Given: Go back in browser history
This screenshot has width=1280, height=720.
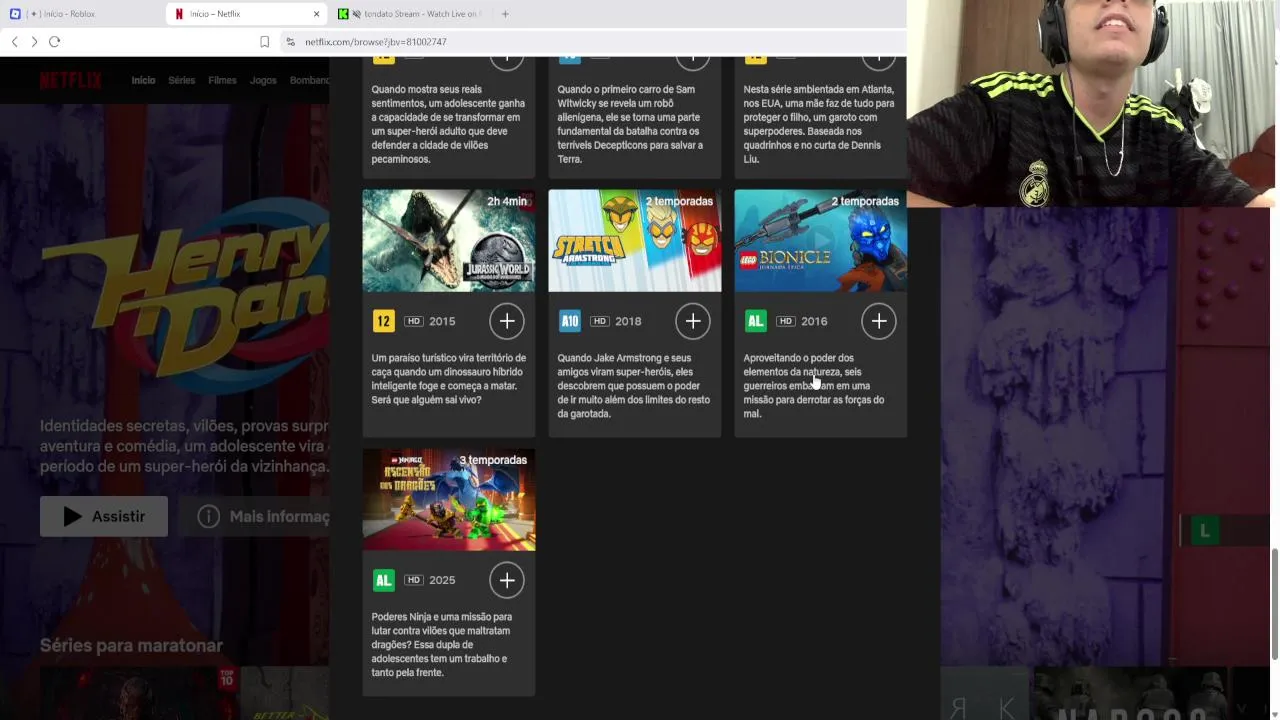Looking at the screenshot, I should pos(14,42).
